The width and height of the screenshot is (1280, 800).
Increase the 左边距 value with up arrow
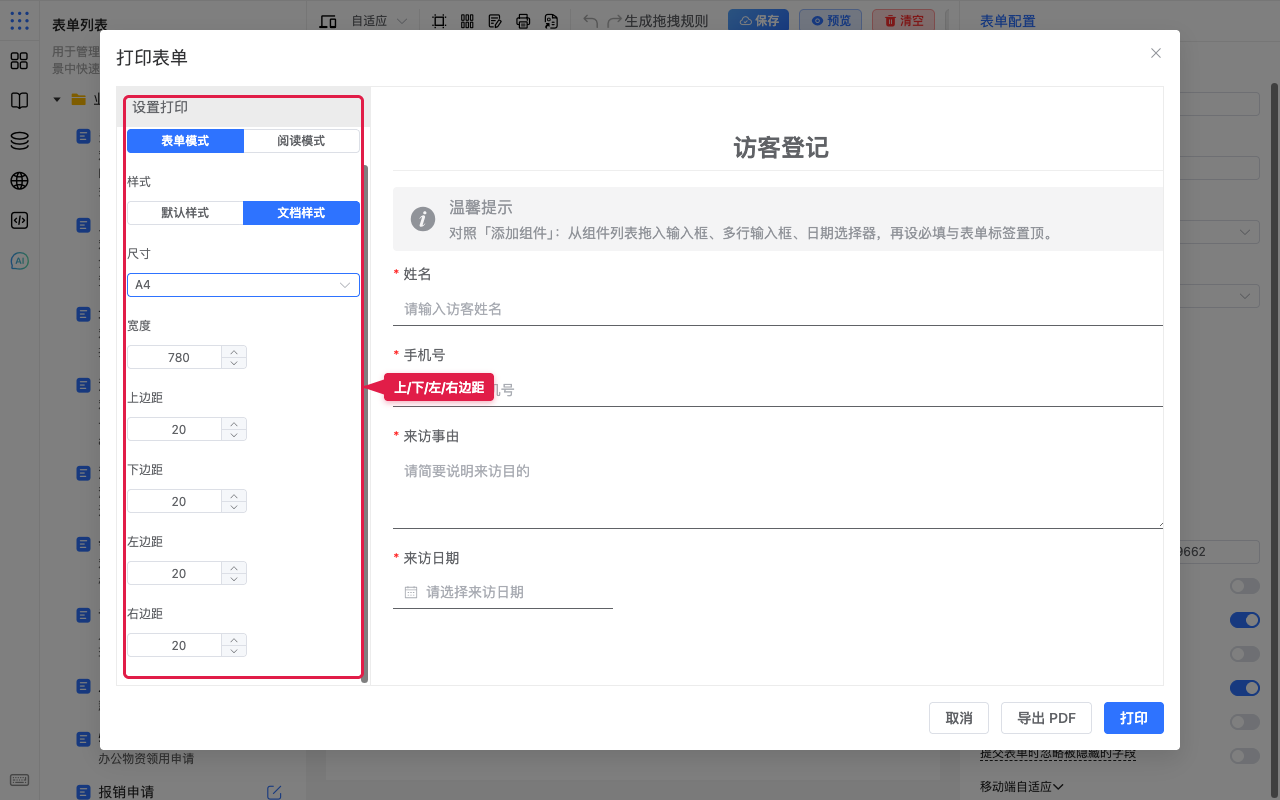pos(234,567)
